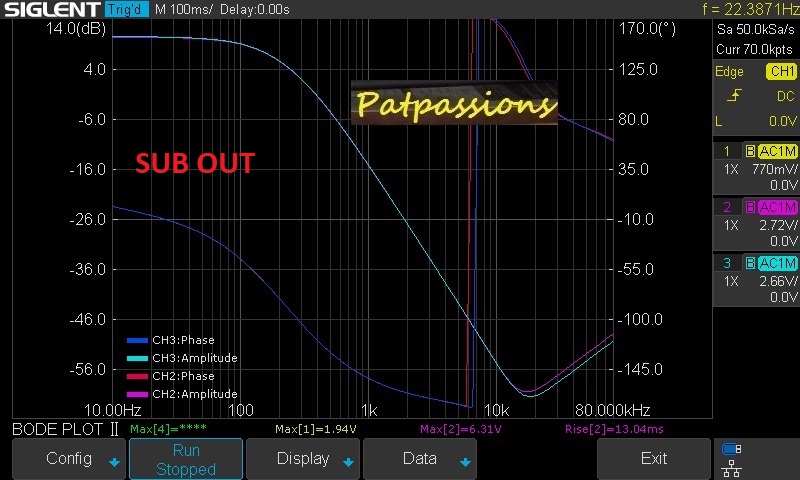This screenshot has width=800, height=480.
Task: Select the CH1 trigger source label
Action: coord(781,72)
